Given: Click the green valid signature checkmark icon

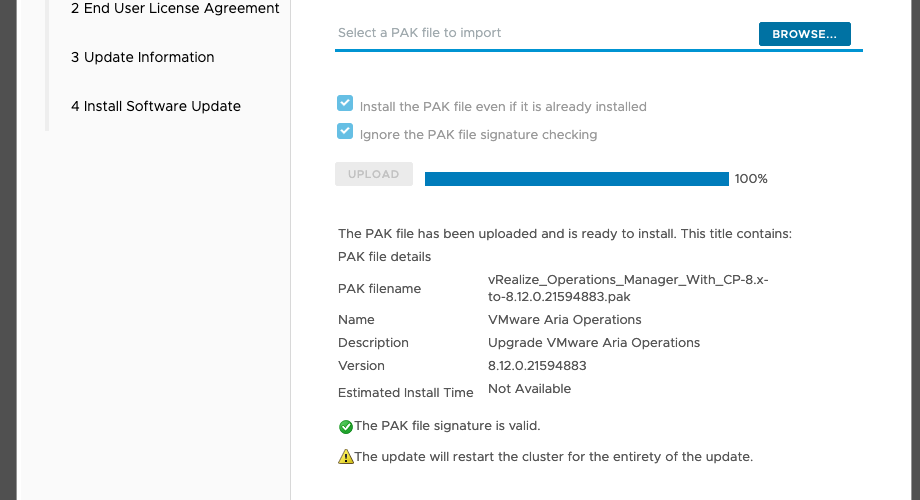Looking at the screenshot, I should click(x=346, y=427).
